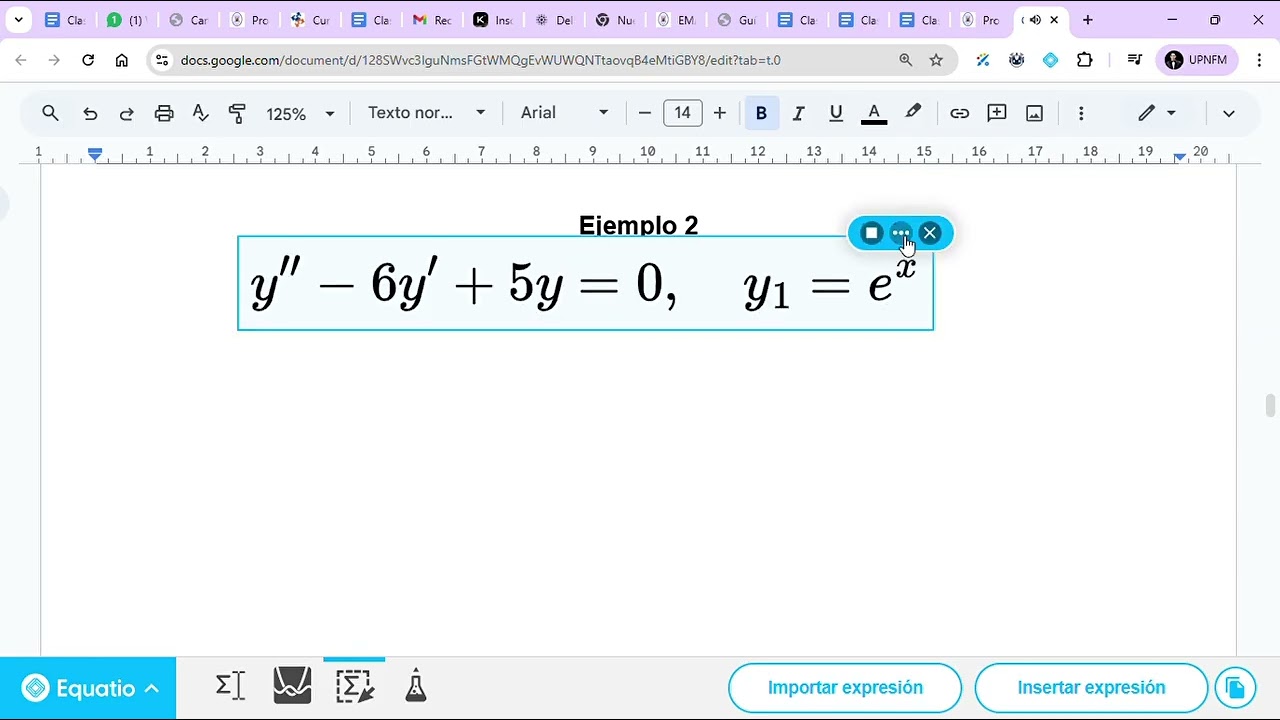Screen dimensions: 1280x720
Task: Insert a link
Action: pyautogui.click(x=959, y=113)
